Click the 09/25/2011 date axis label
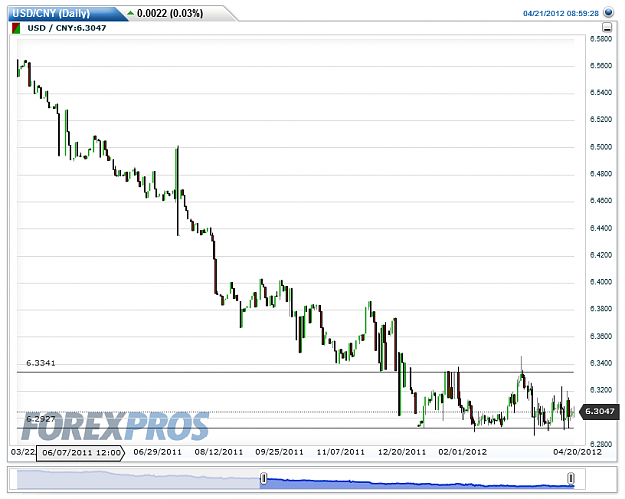 pos(279,452)
